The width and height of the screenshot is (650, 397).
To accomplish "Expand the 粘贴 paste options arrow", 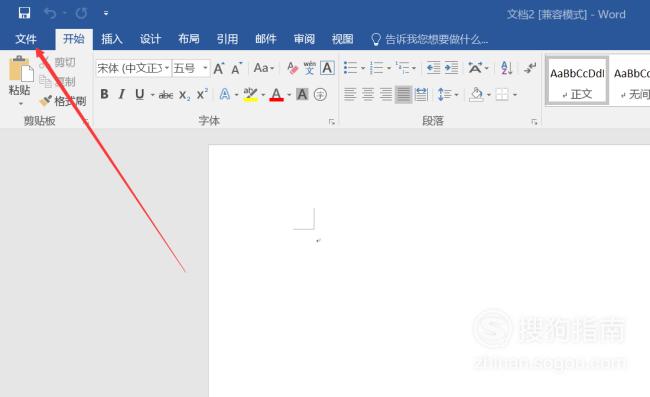I will click(x=21, y=103).
